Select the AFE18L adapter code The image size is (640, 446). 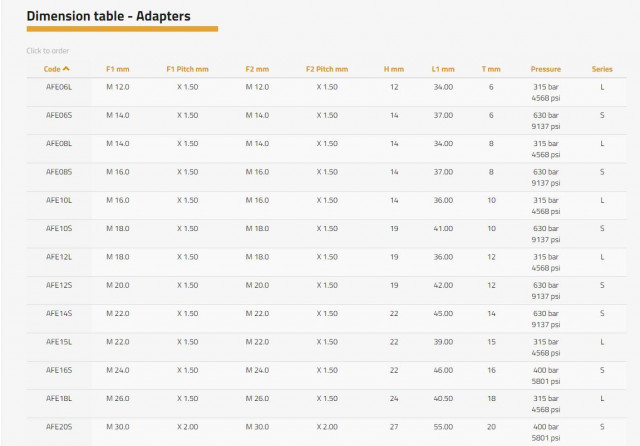(59, 398)
